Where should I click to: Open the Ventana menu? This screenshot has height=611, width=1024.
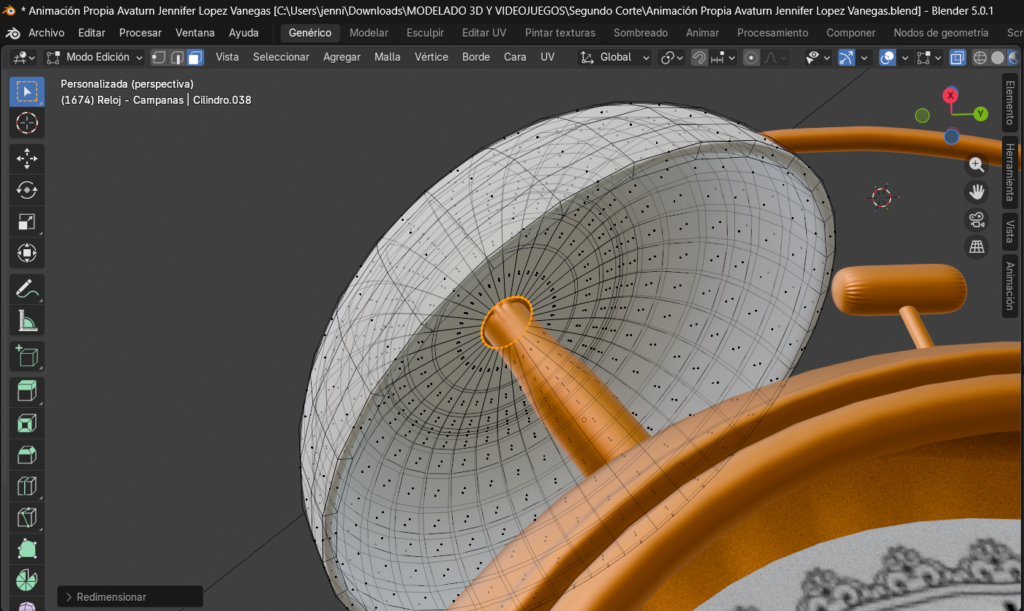[195, 33]
